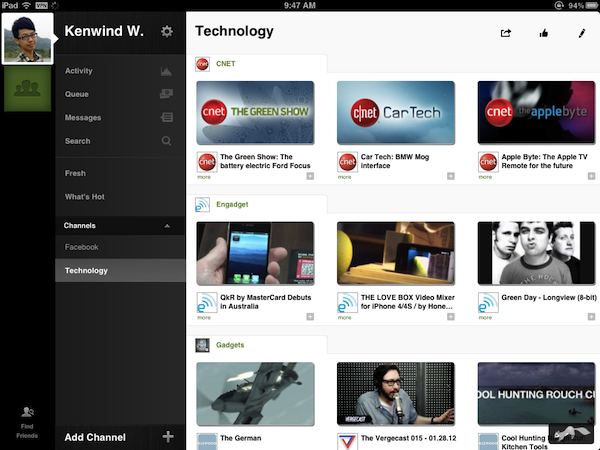The height and width of the screenshot is (450, 600).
Task: Open 'Apple Byte: The Apple TV Remote' title
Action: 544,161
